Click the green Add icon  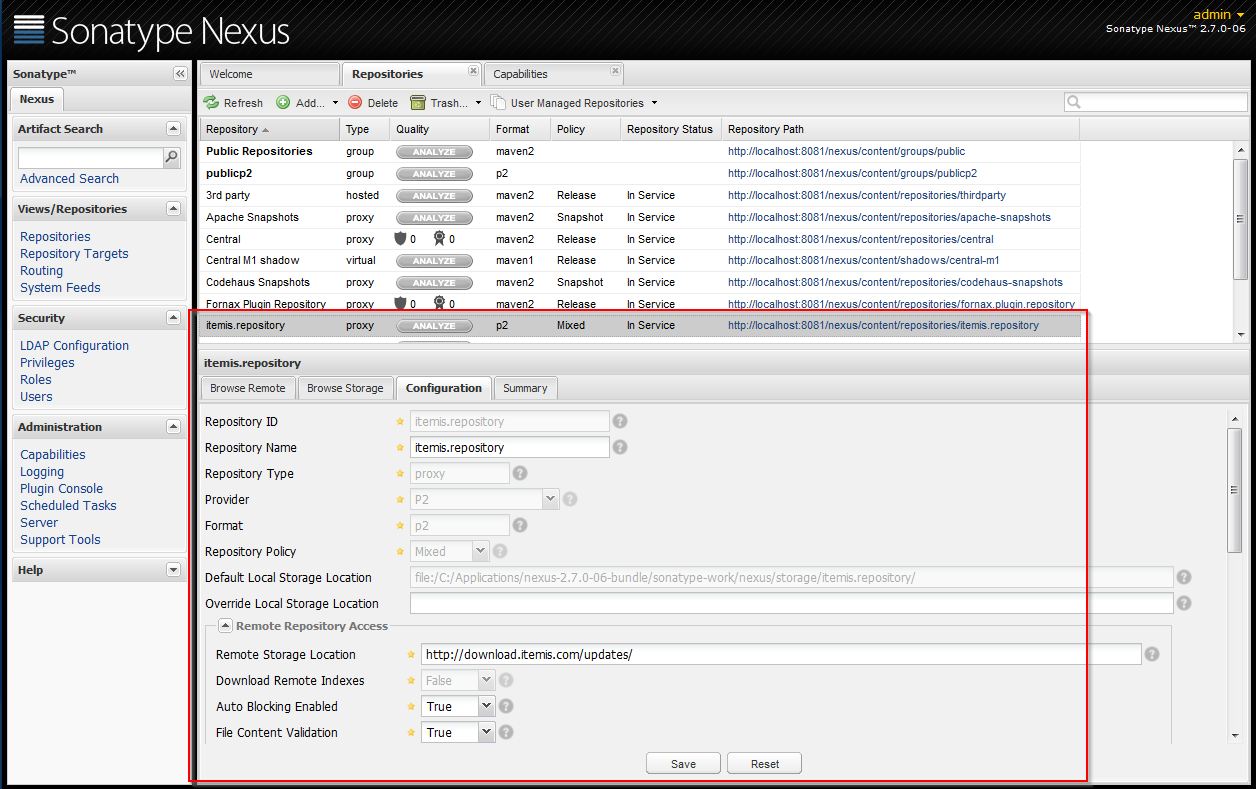coord(283,102)
